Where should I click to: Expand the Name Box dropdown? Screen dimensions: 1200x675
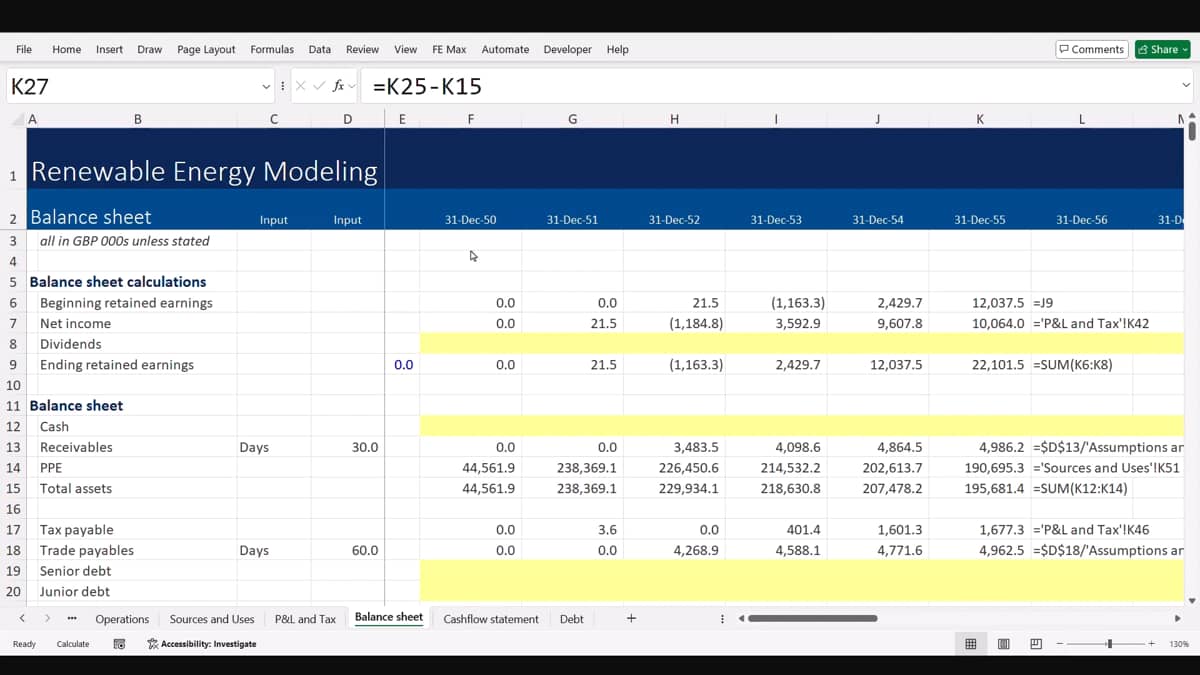[266, 86]
